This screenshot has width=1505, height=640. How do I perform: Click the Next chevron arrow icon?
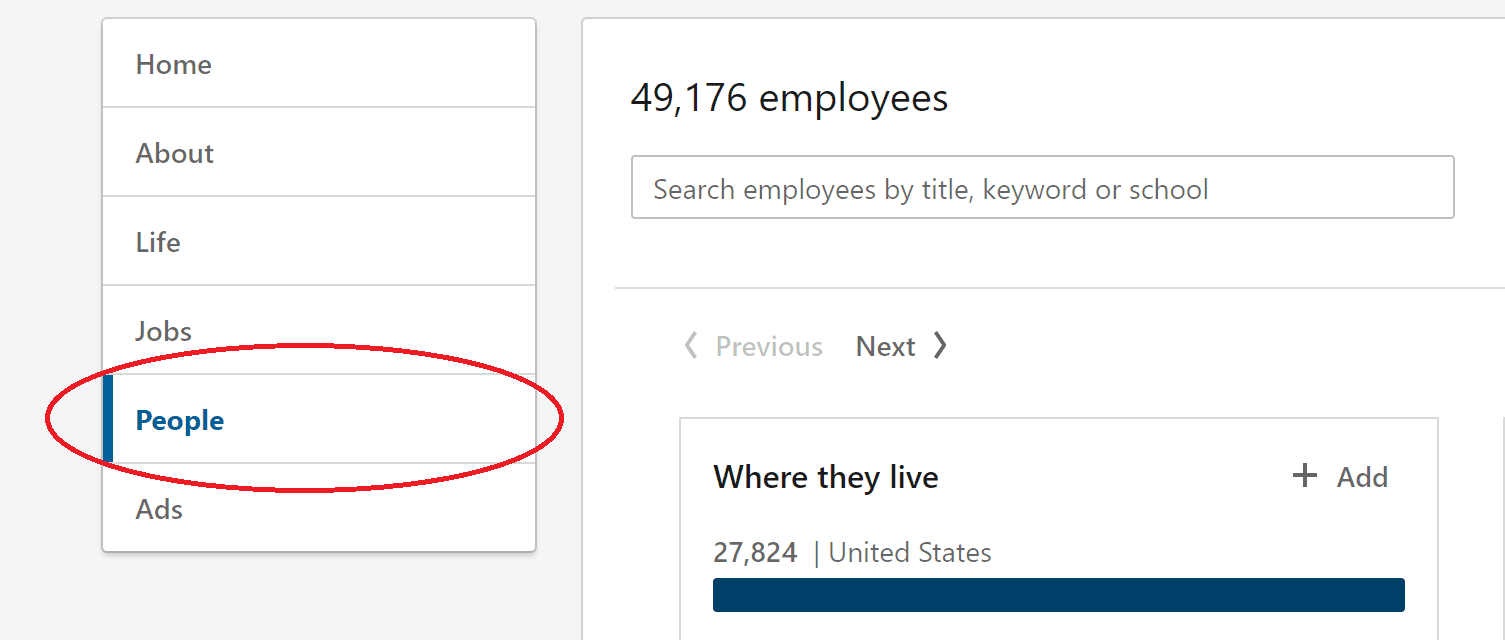click(939, 345)
